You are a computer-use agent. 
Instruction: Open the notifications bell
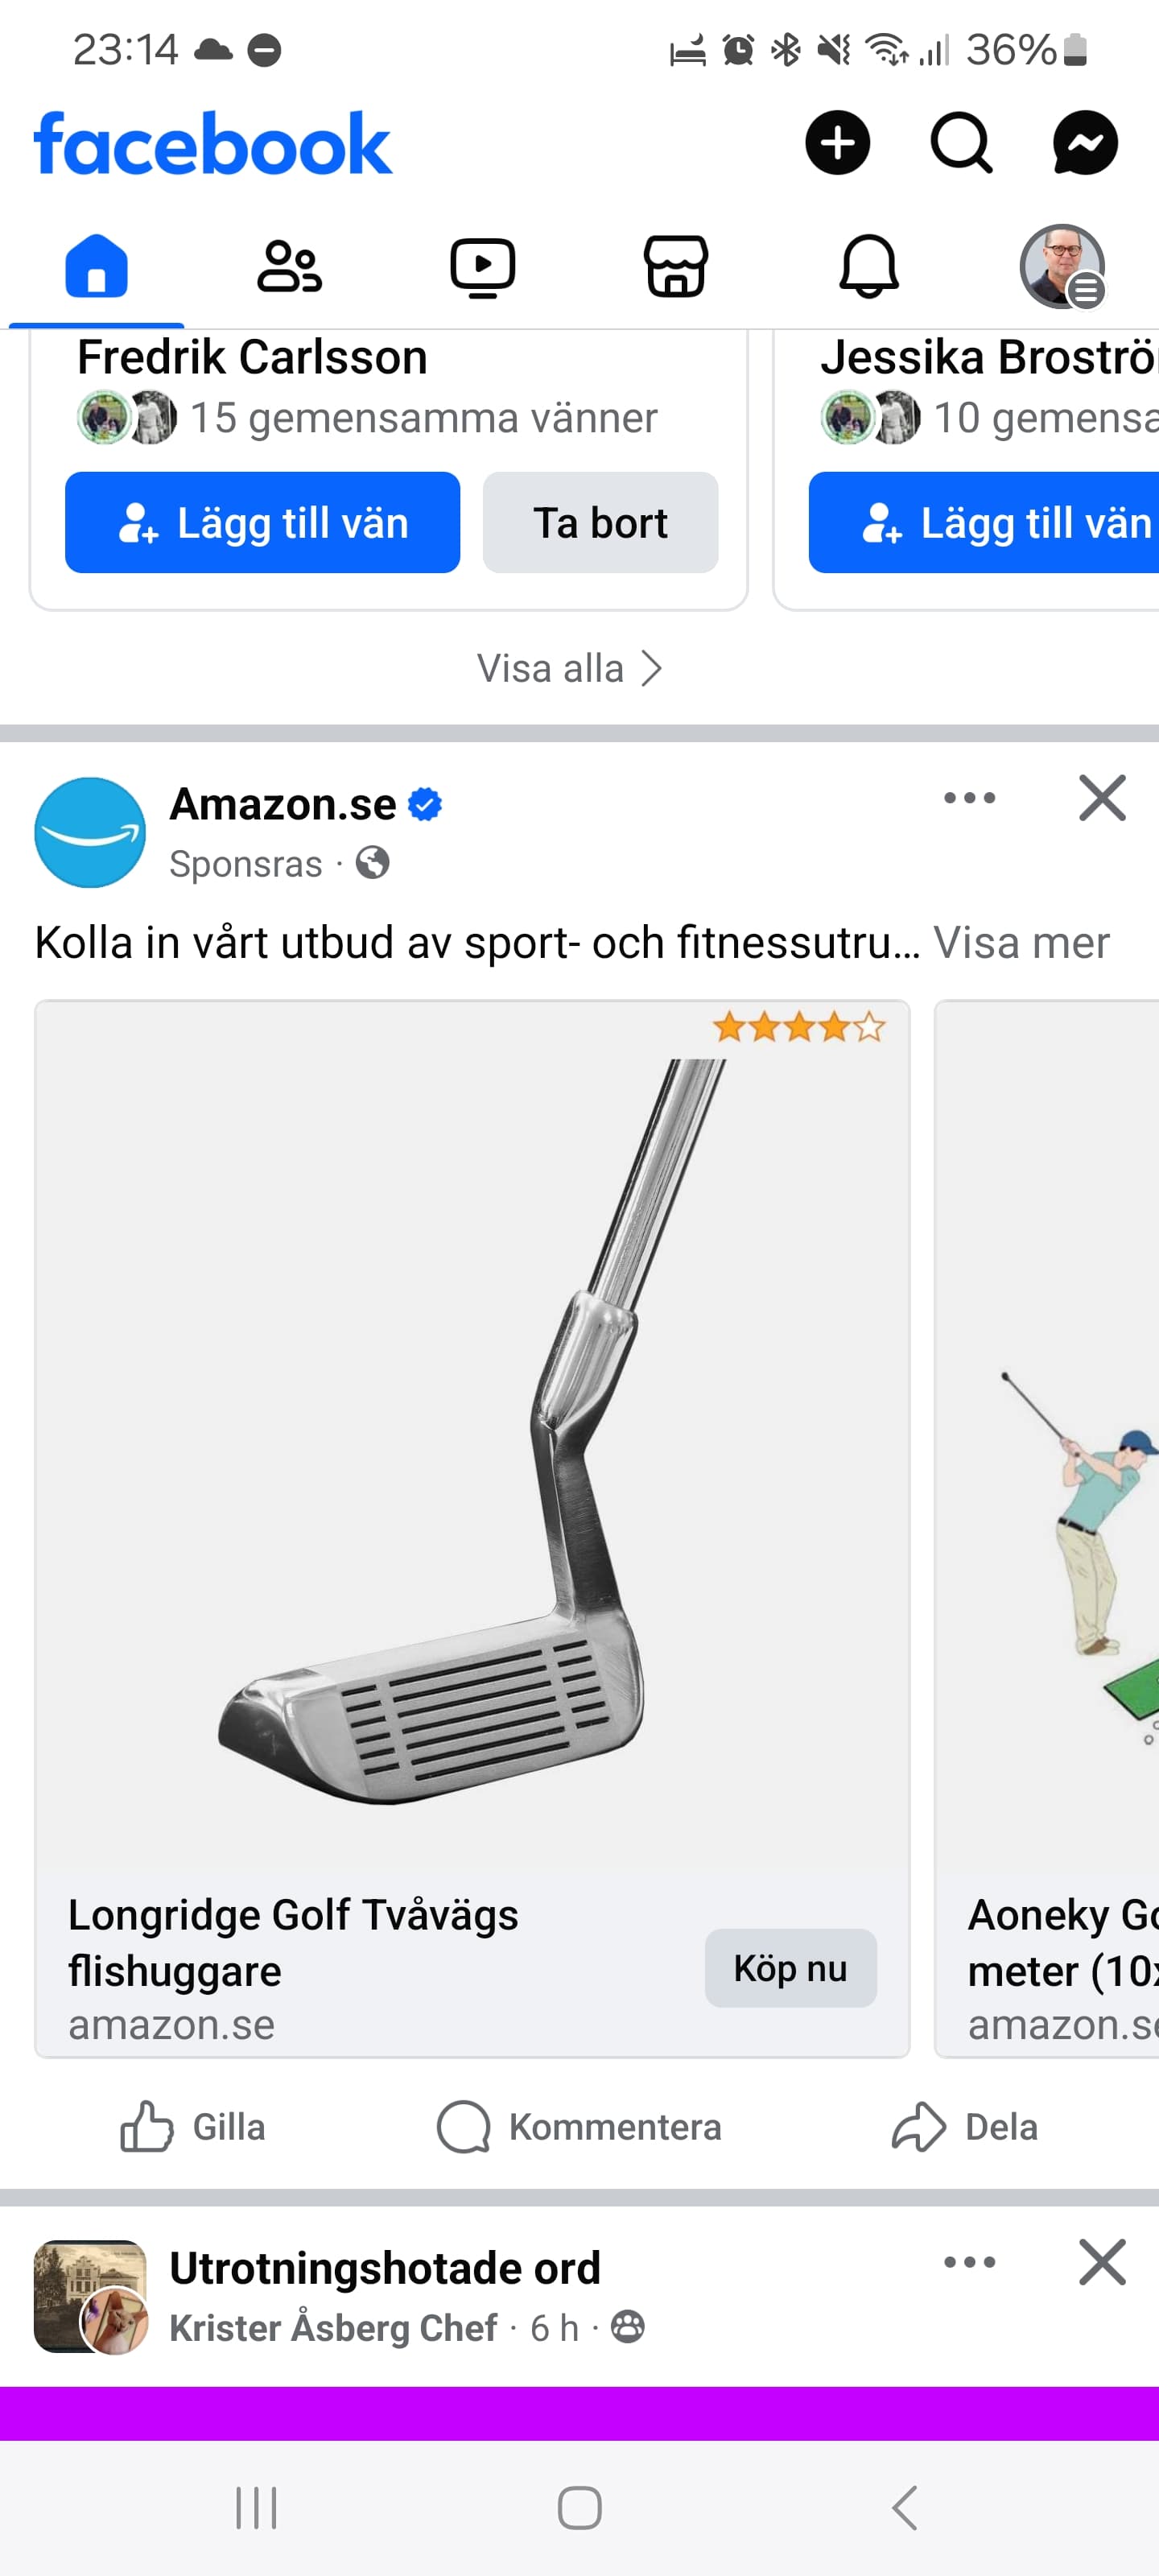pos(868,267)
